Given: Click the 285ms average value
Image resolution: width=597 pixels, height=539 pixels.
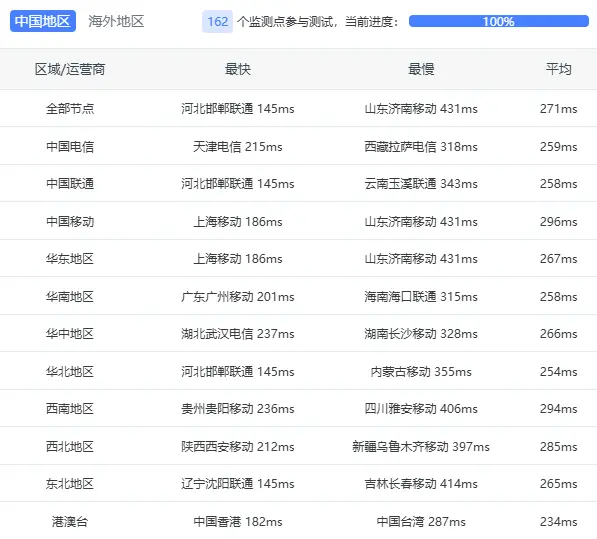Looking at the screenshot, I should 559,447.
